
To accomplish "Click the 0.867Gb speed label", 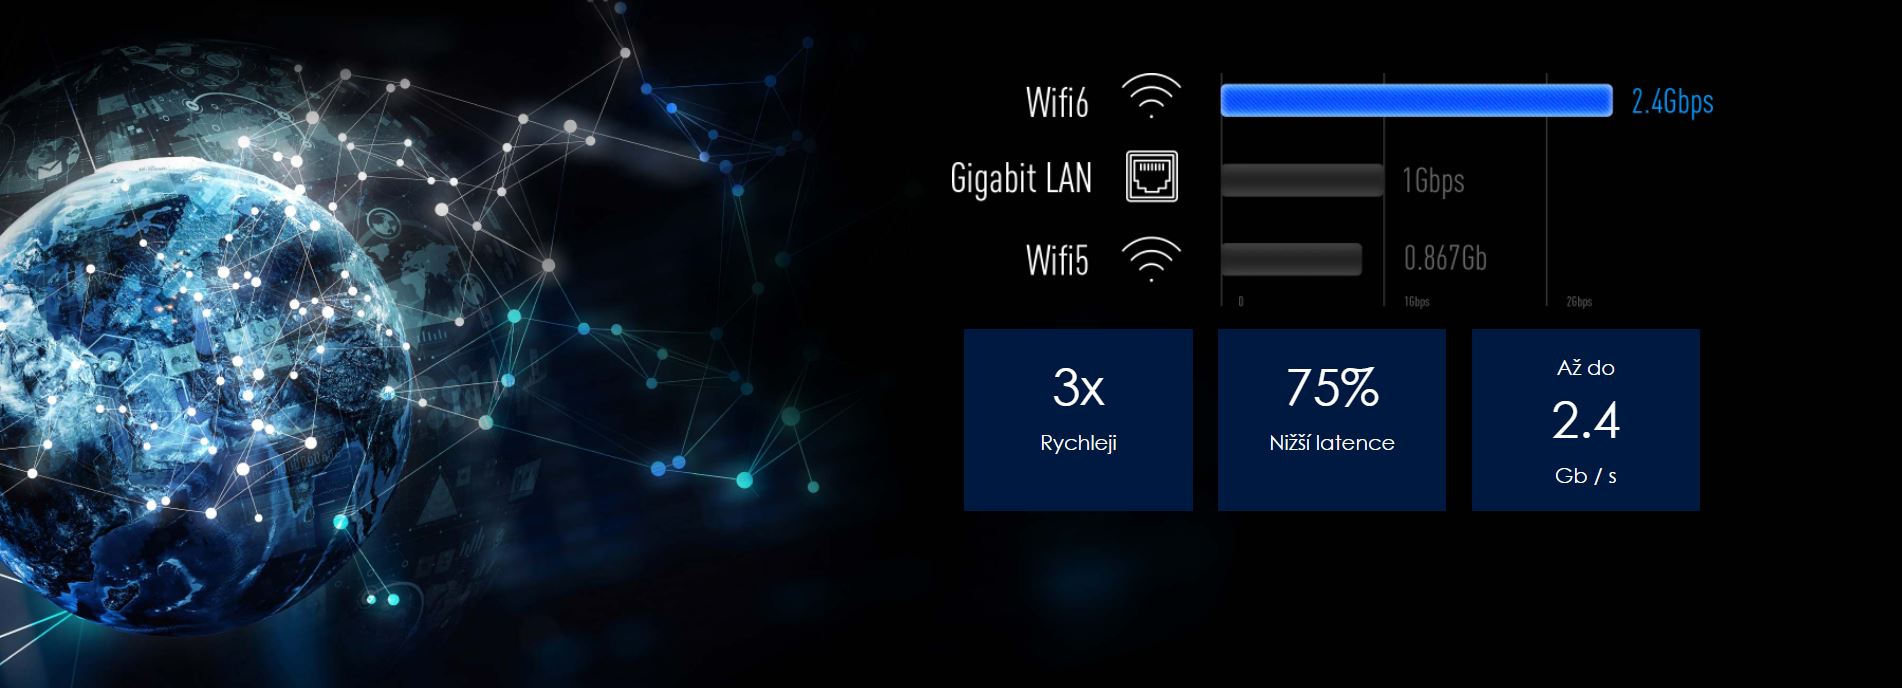I will pos(1445,259).
